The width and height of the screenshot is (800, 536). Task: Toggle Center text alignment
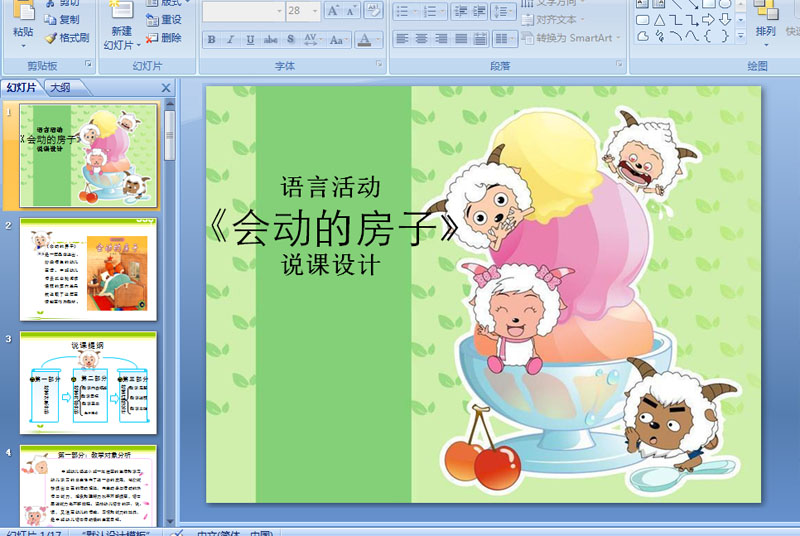pos(421,39)
